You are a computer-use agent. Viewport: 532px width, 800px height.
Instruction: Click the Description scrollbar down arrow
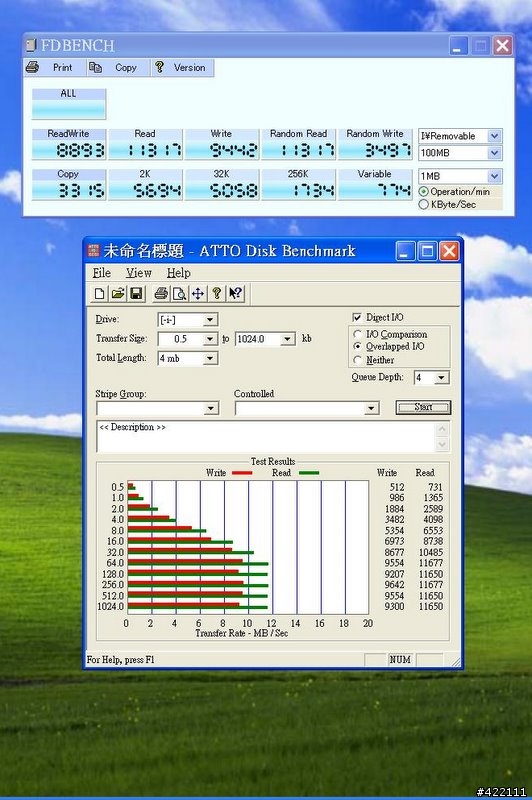click(442, 444)
